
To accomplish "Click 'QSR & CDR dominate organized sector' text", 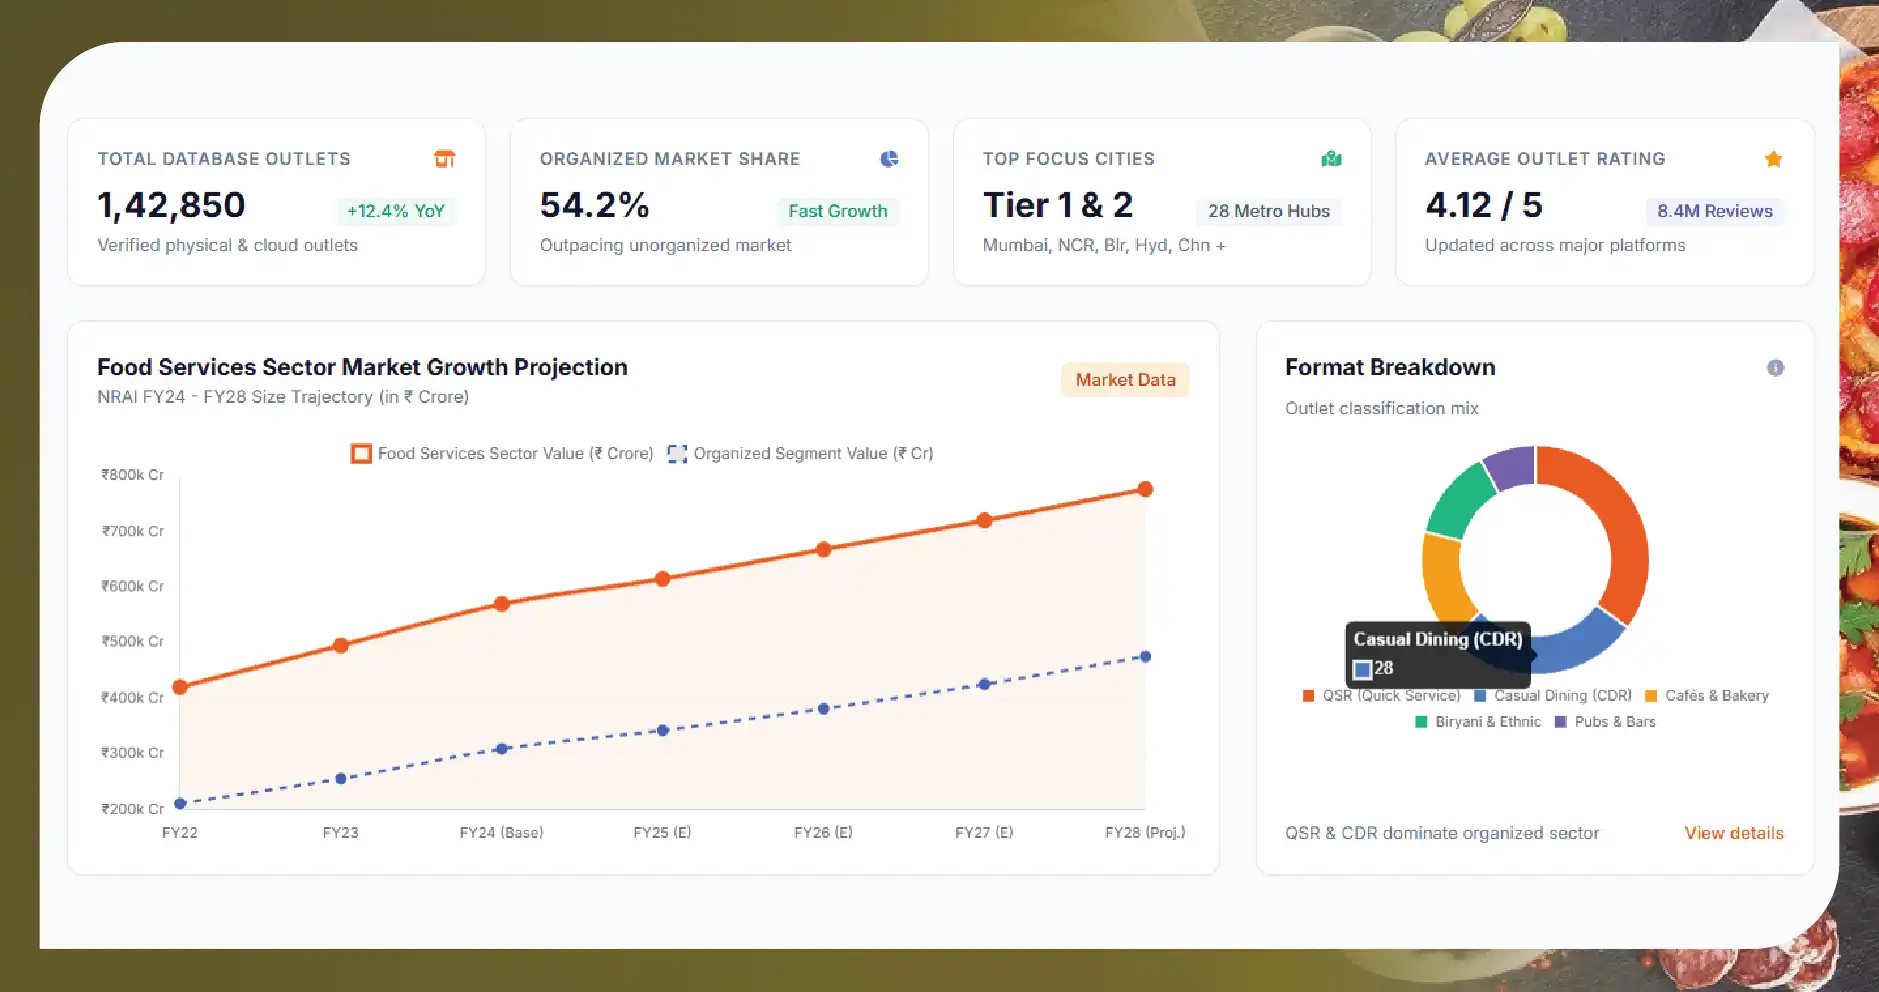I will (x=1442, y=833).
